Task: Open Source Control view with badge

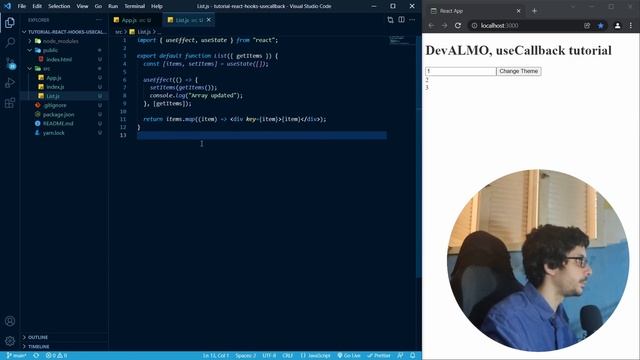Action: (x=10, y=63)
